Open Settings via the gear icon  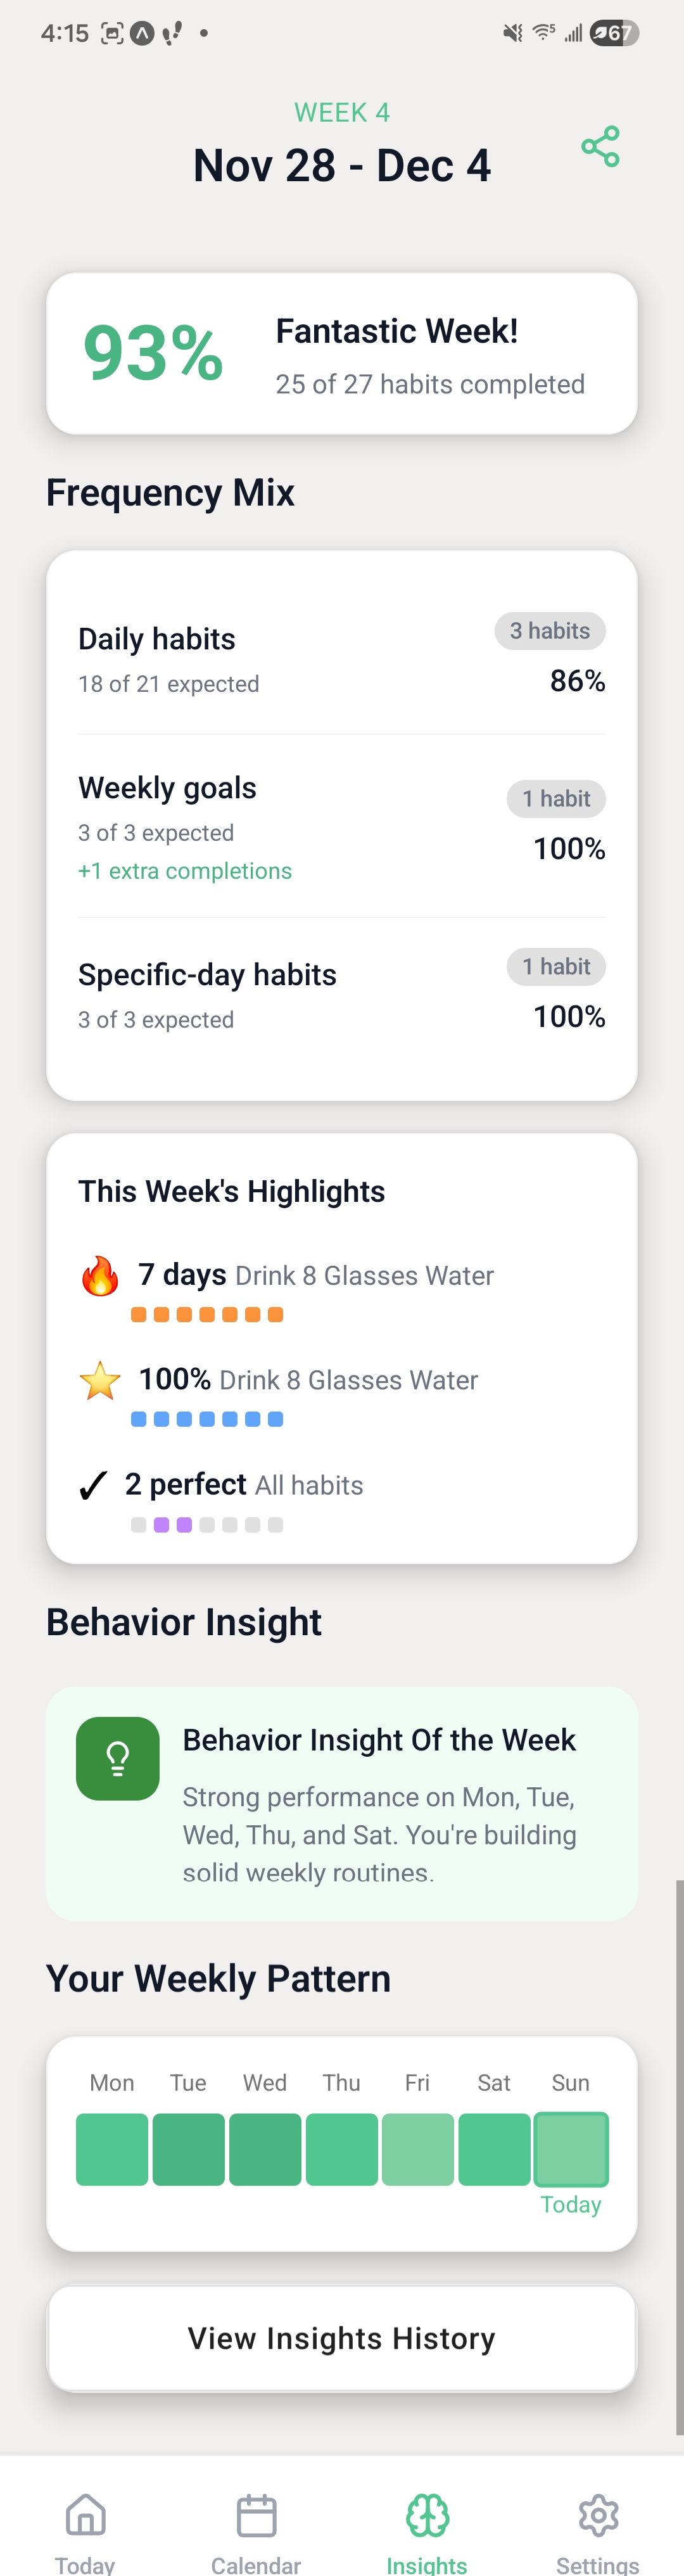598,2513
